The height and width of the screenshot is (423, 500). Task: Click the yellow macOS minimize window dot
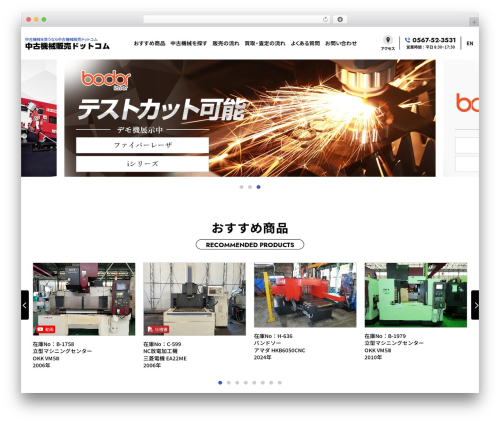pyautogui.click(x=36, y=20)
